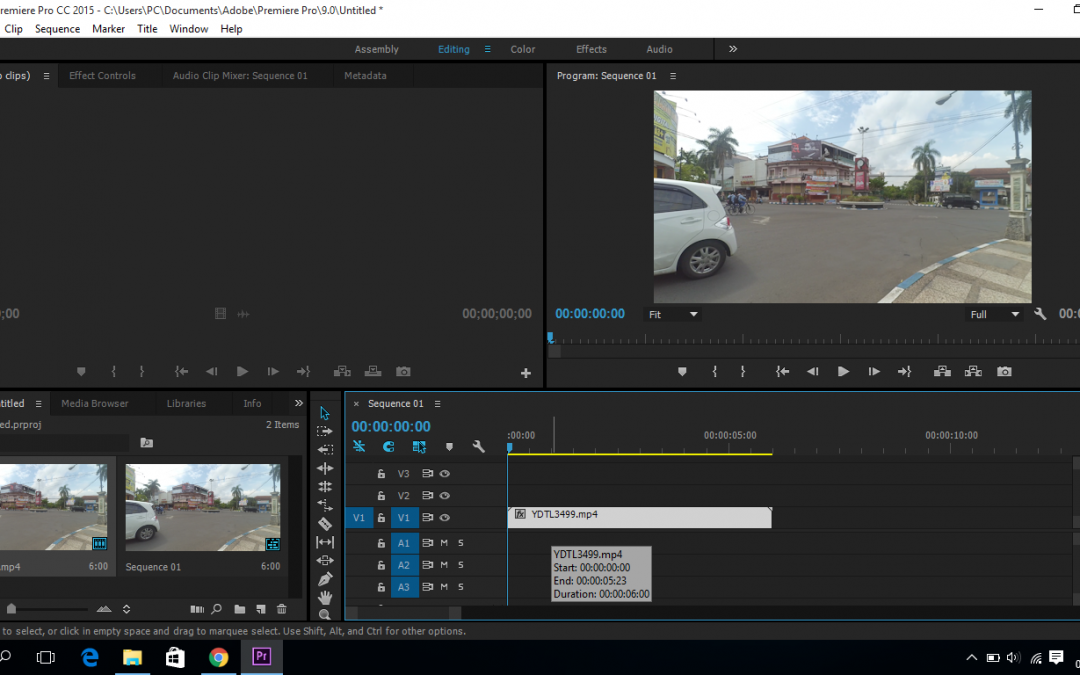The height and width of the screenshot is (675, 1080).
Task: Step forward one frame in Program monitor
Action: tap(874, 371)
